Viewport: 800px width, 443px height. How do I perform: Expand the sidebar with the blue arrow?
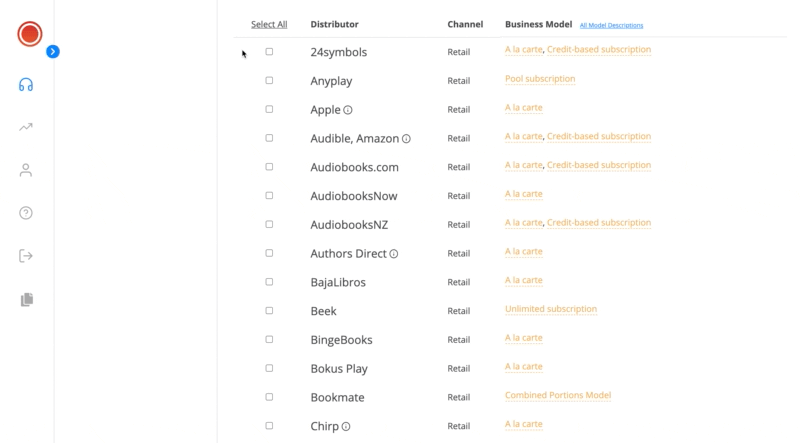tap(53, 51)
